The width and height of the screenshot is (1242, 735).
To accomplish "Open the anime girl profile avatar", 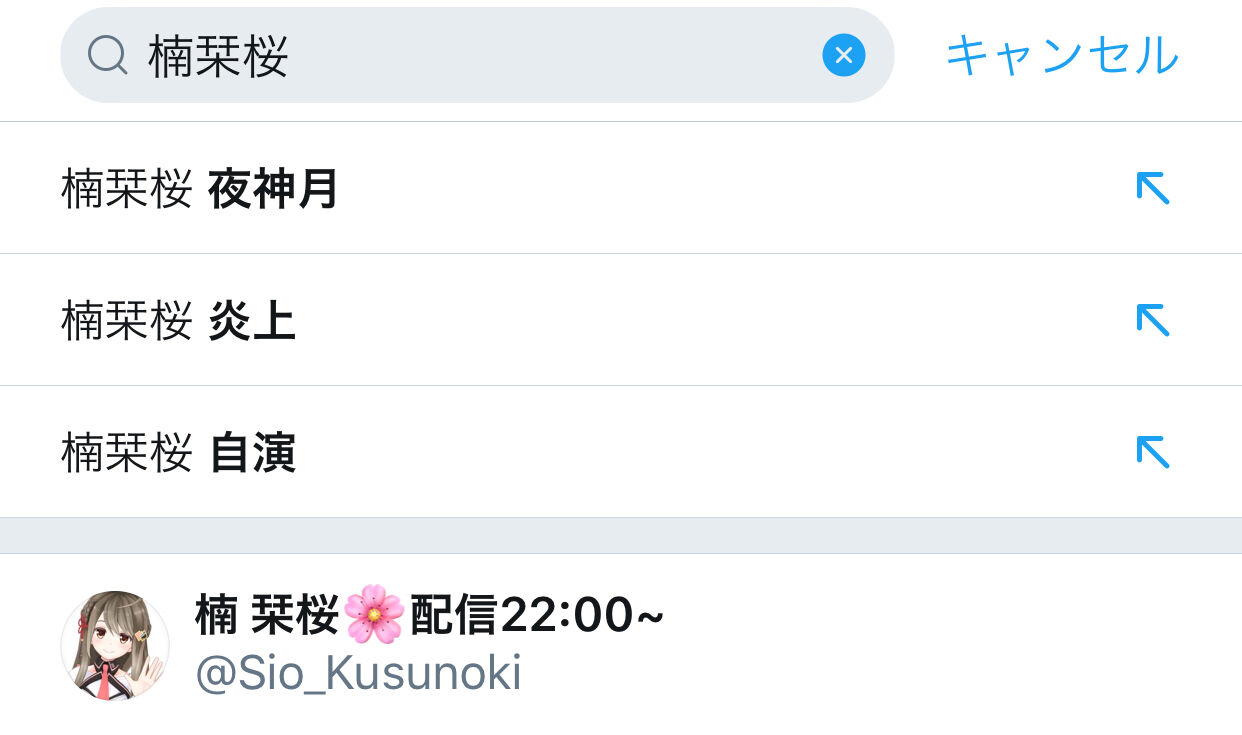I will tap(115, 645).
